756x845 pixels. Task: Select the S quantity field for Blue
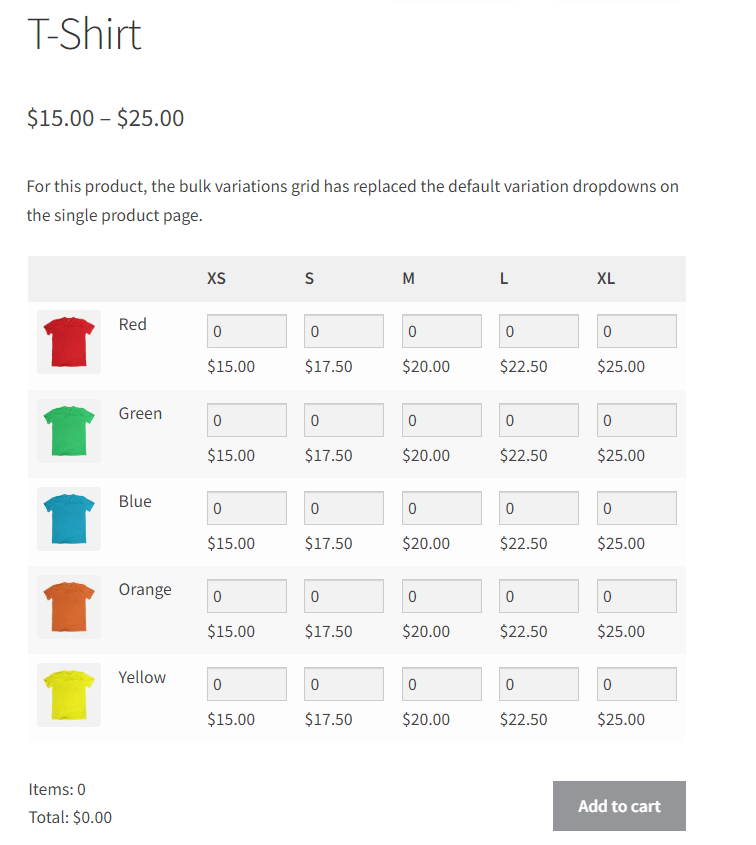343,507
